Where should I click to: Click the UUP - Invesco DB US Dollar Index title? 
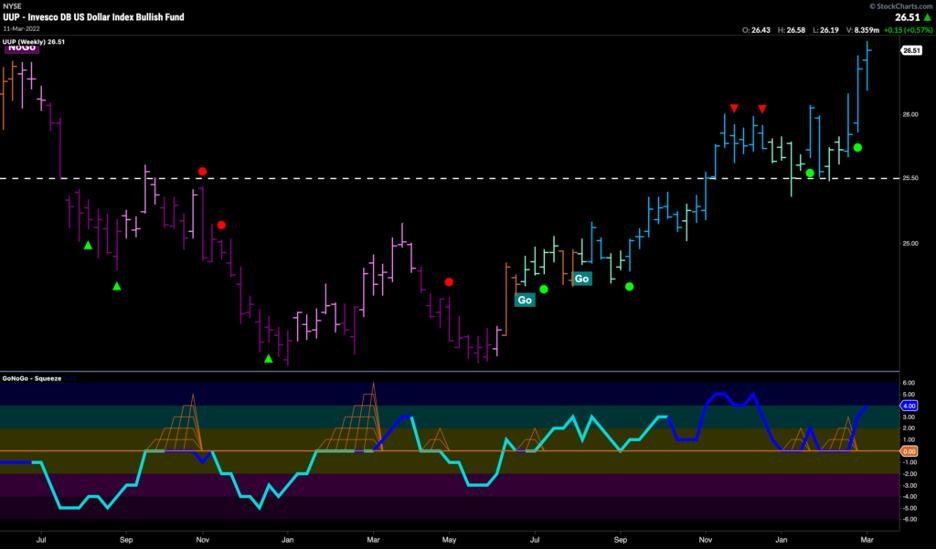93,17
